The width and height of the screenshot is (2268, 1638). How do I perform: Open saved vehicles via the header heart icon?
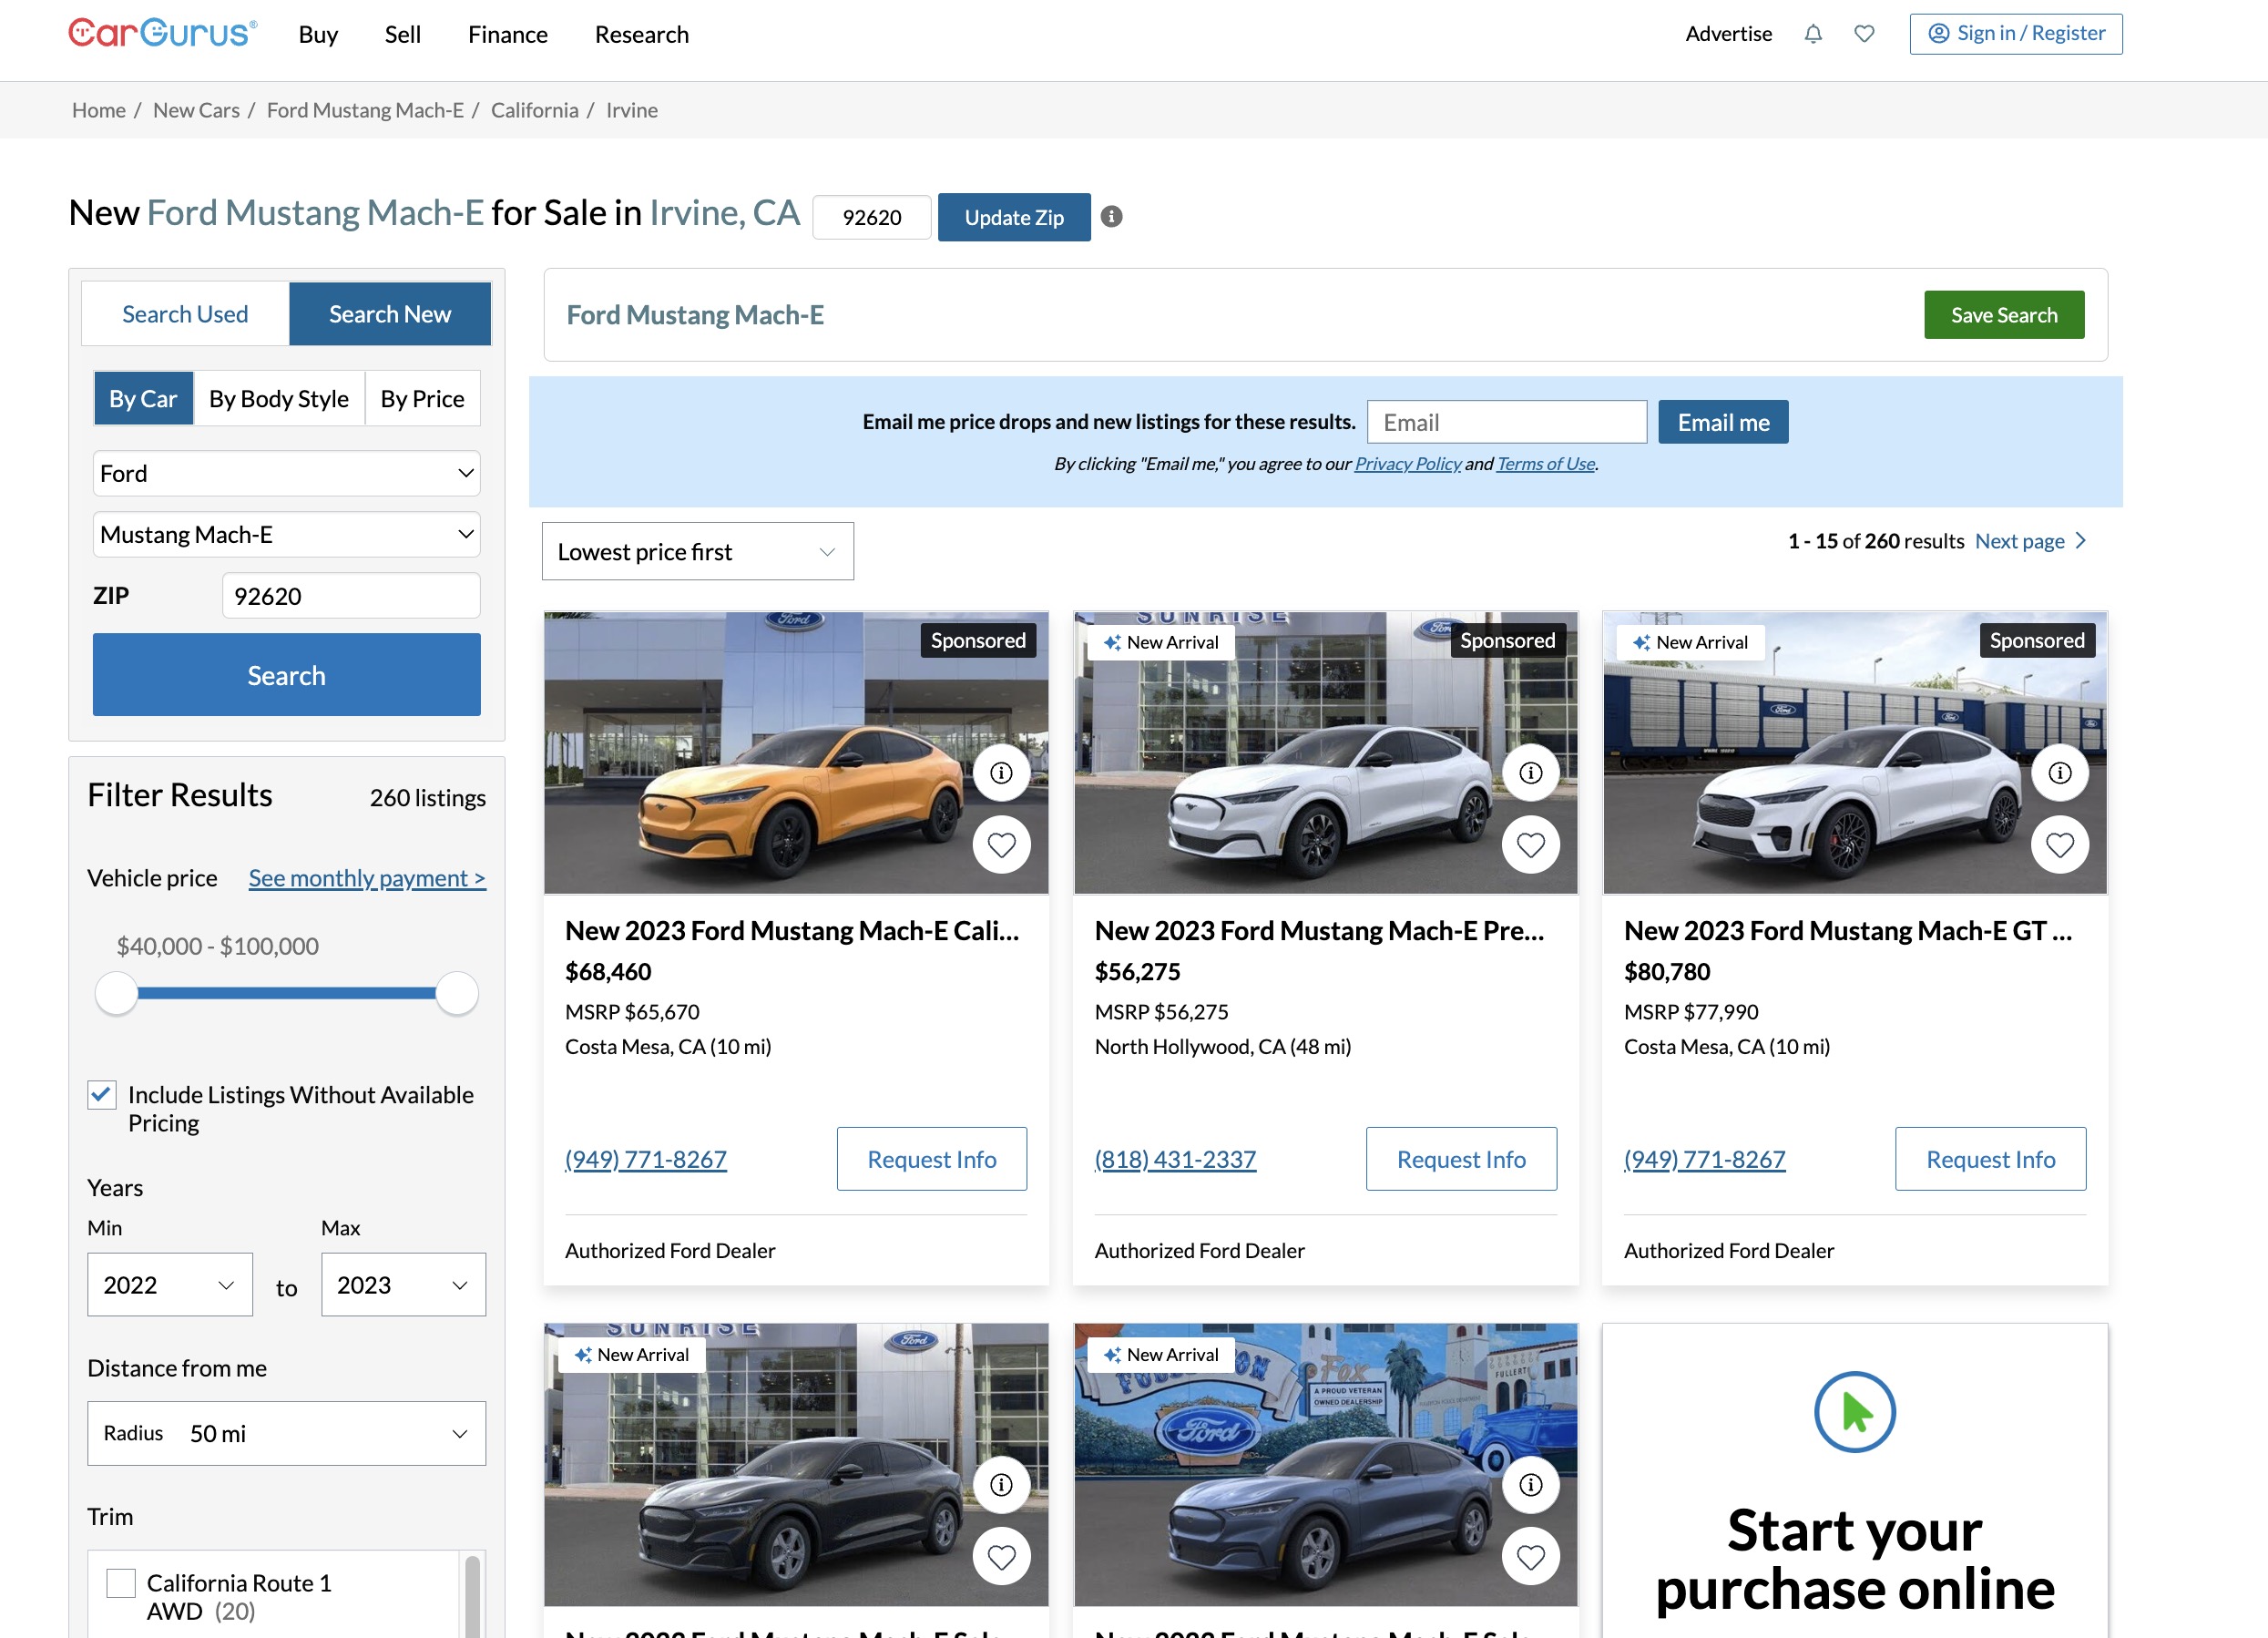pos(1864,33)
